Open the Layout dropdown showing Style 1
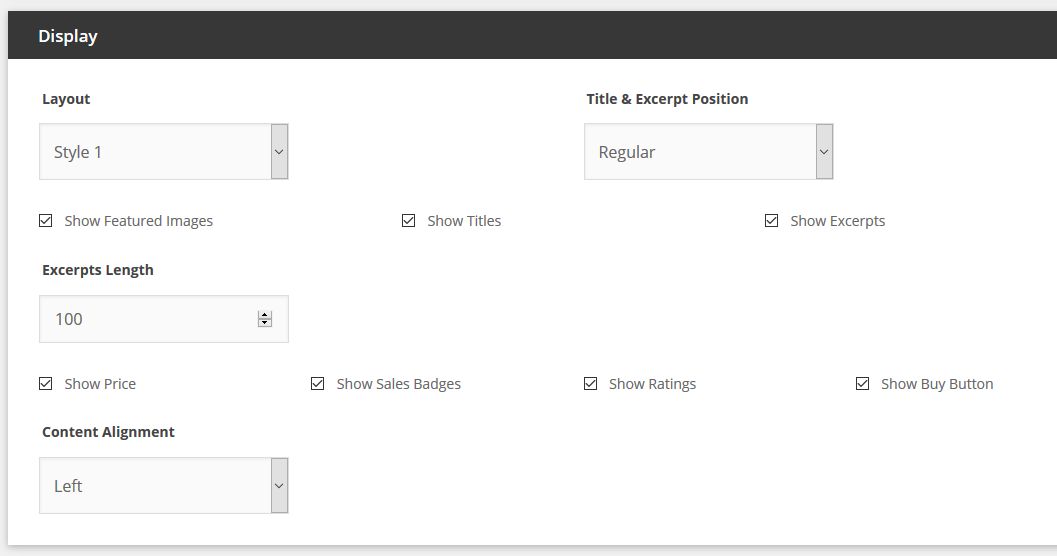1057x556 pixels. pos(164,152)
